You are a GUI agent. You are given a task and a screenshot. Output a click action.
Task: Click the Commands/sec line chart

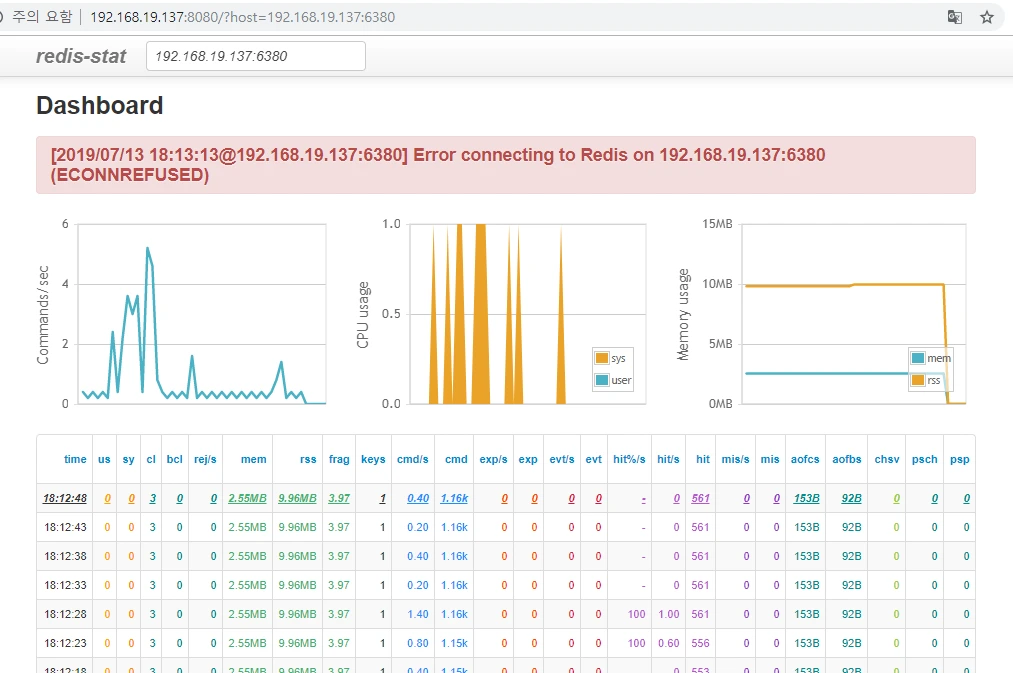tap(202, 314)
